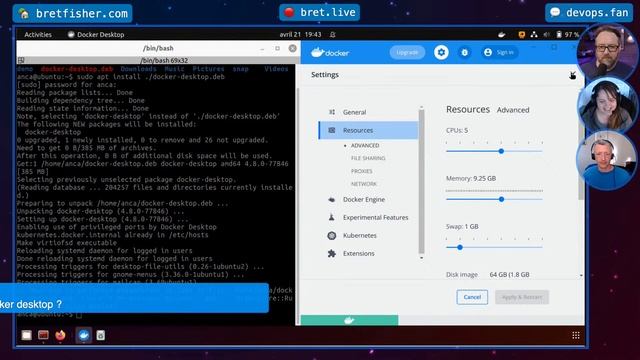Click the Settings heading text
This screenshot has height=360, width=640.
(325, 75)
